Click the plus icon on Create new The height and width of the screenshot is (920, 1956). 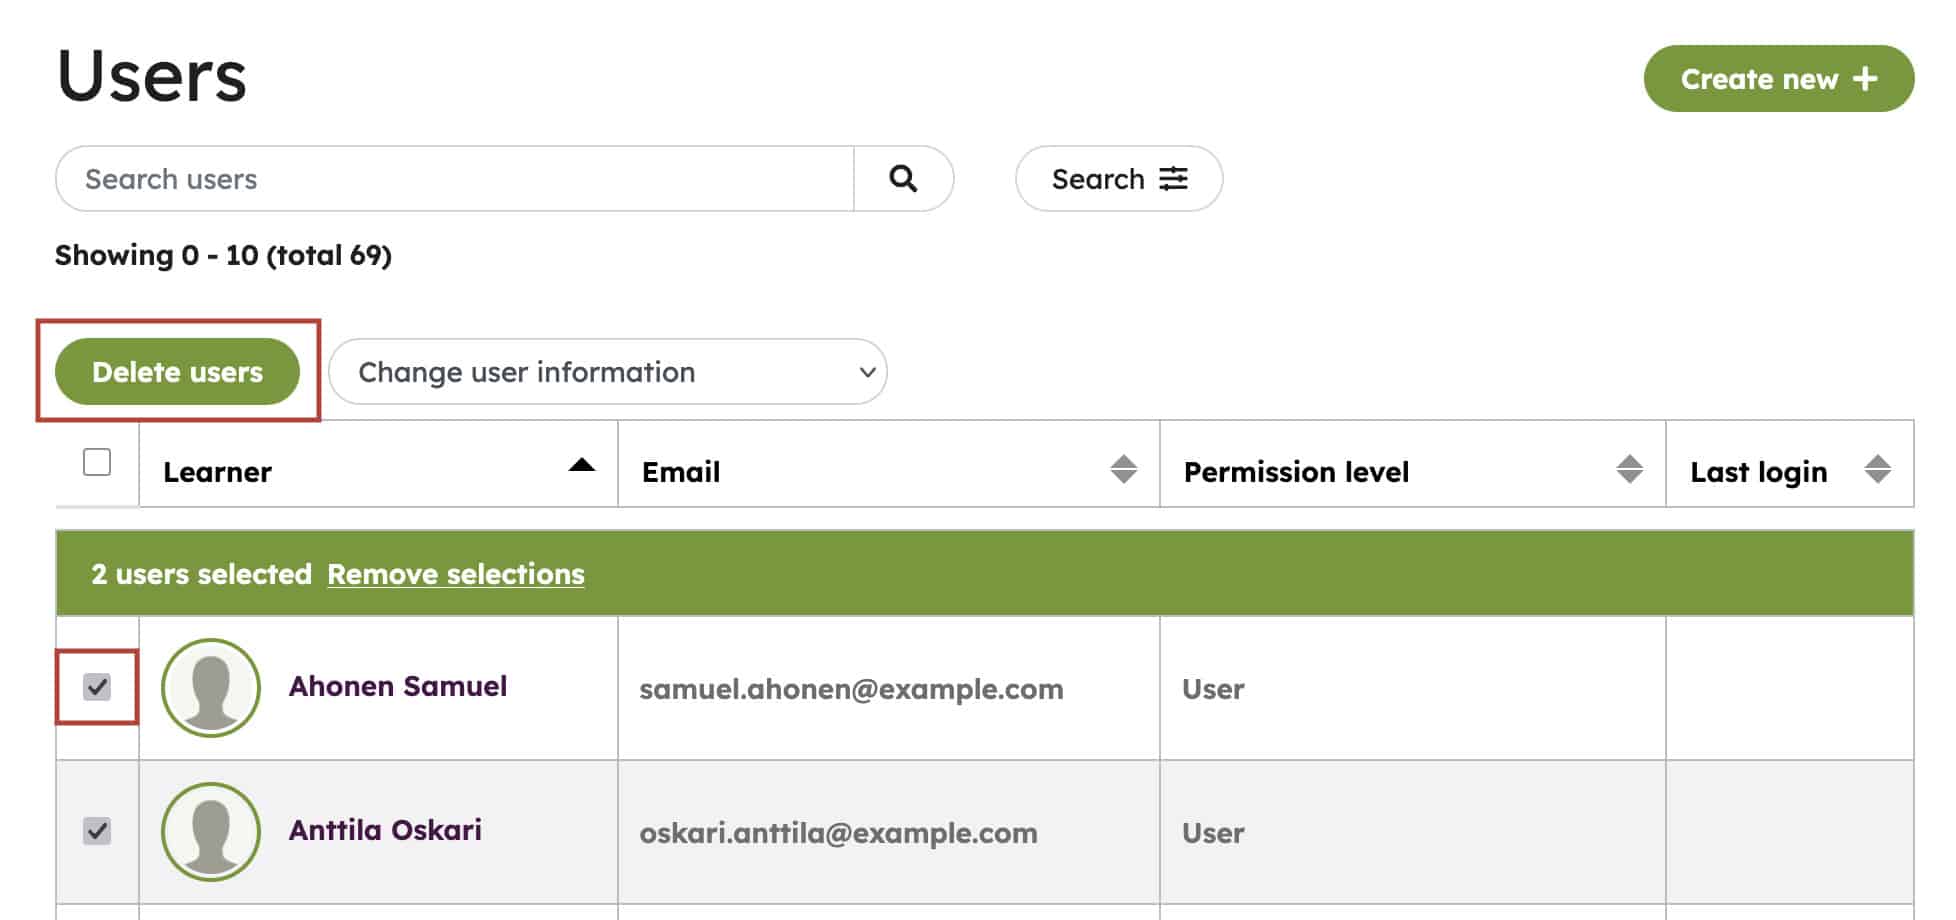(1865, 79)
